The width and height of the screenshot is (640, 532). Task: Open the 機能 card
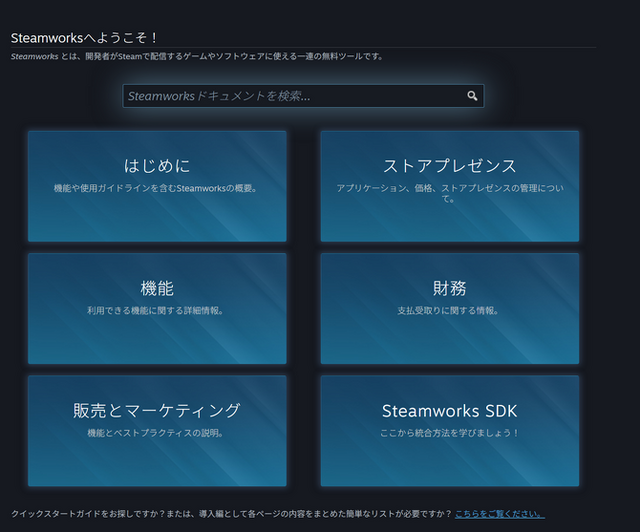[x=157, y=308]
